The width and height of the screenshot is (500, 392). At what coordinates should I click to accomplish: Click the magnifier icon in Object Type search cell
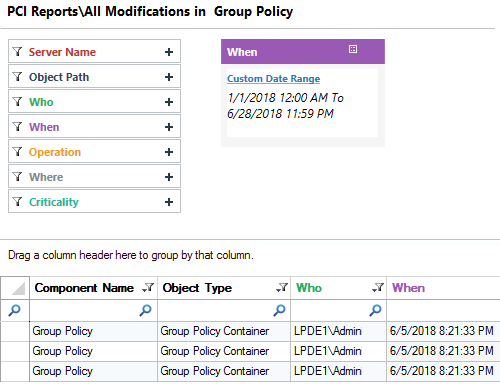point(279,310)
